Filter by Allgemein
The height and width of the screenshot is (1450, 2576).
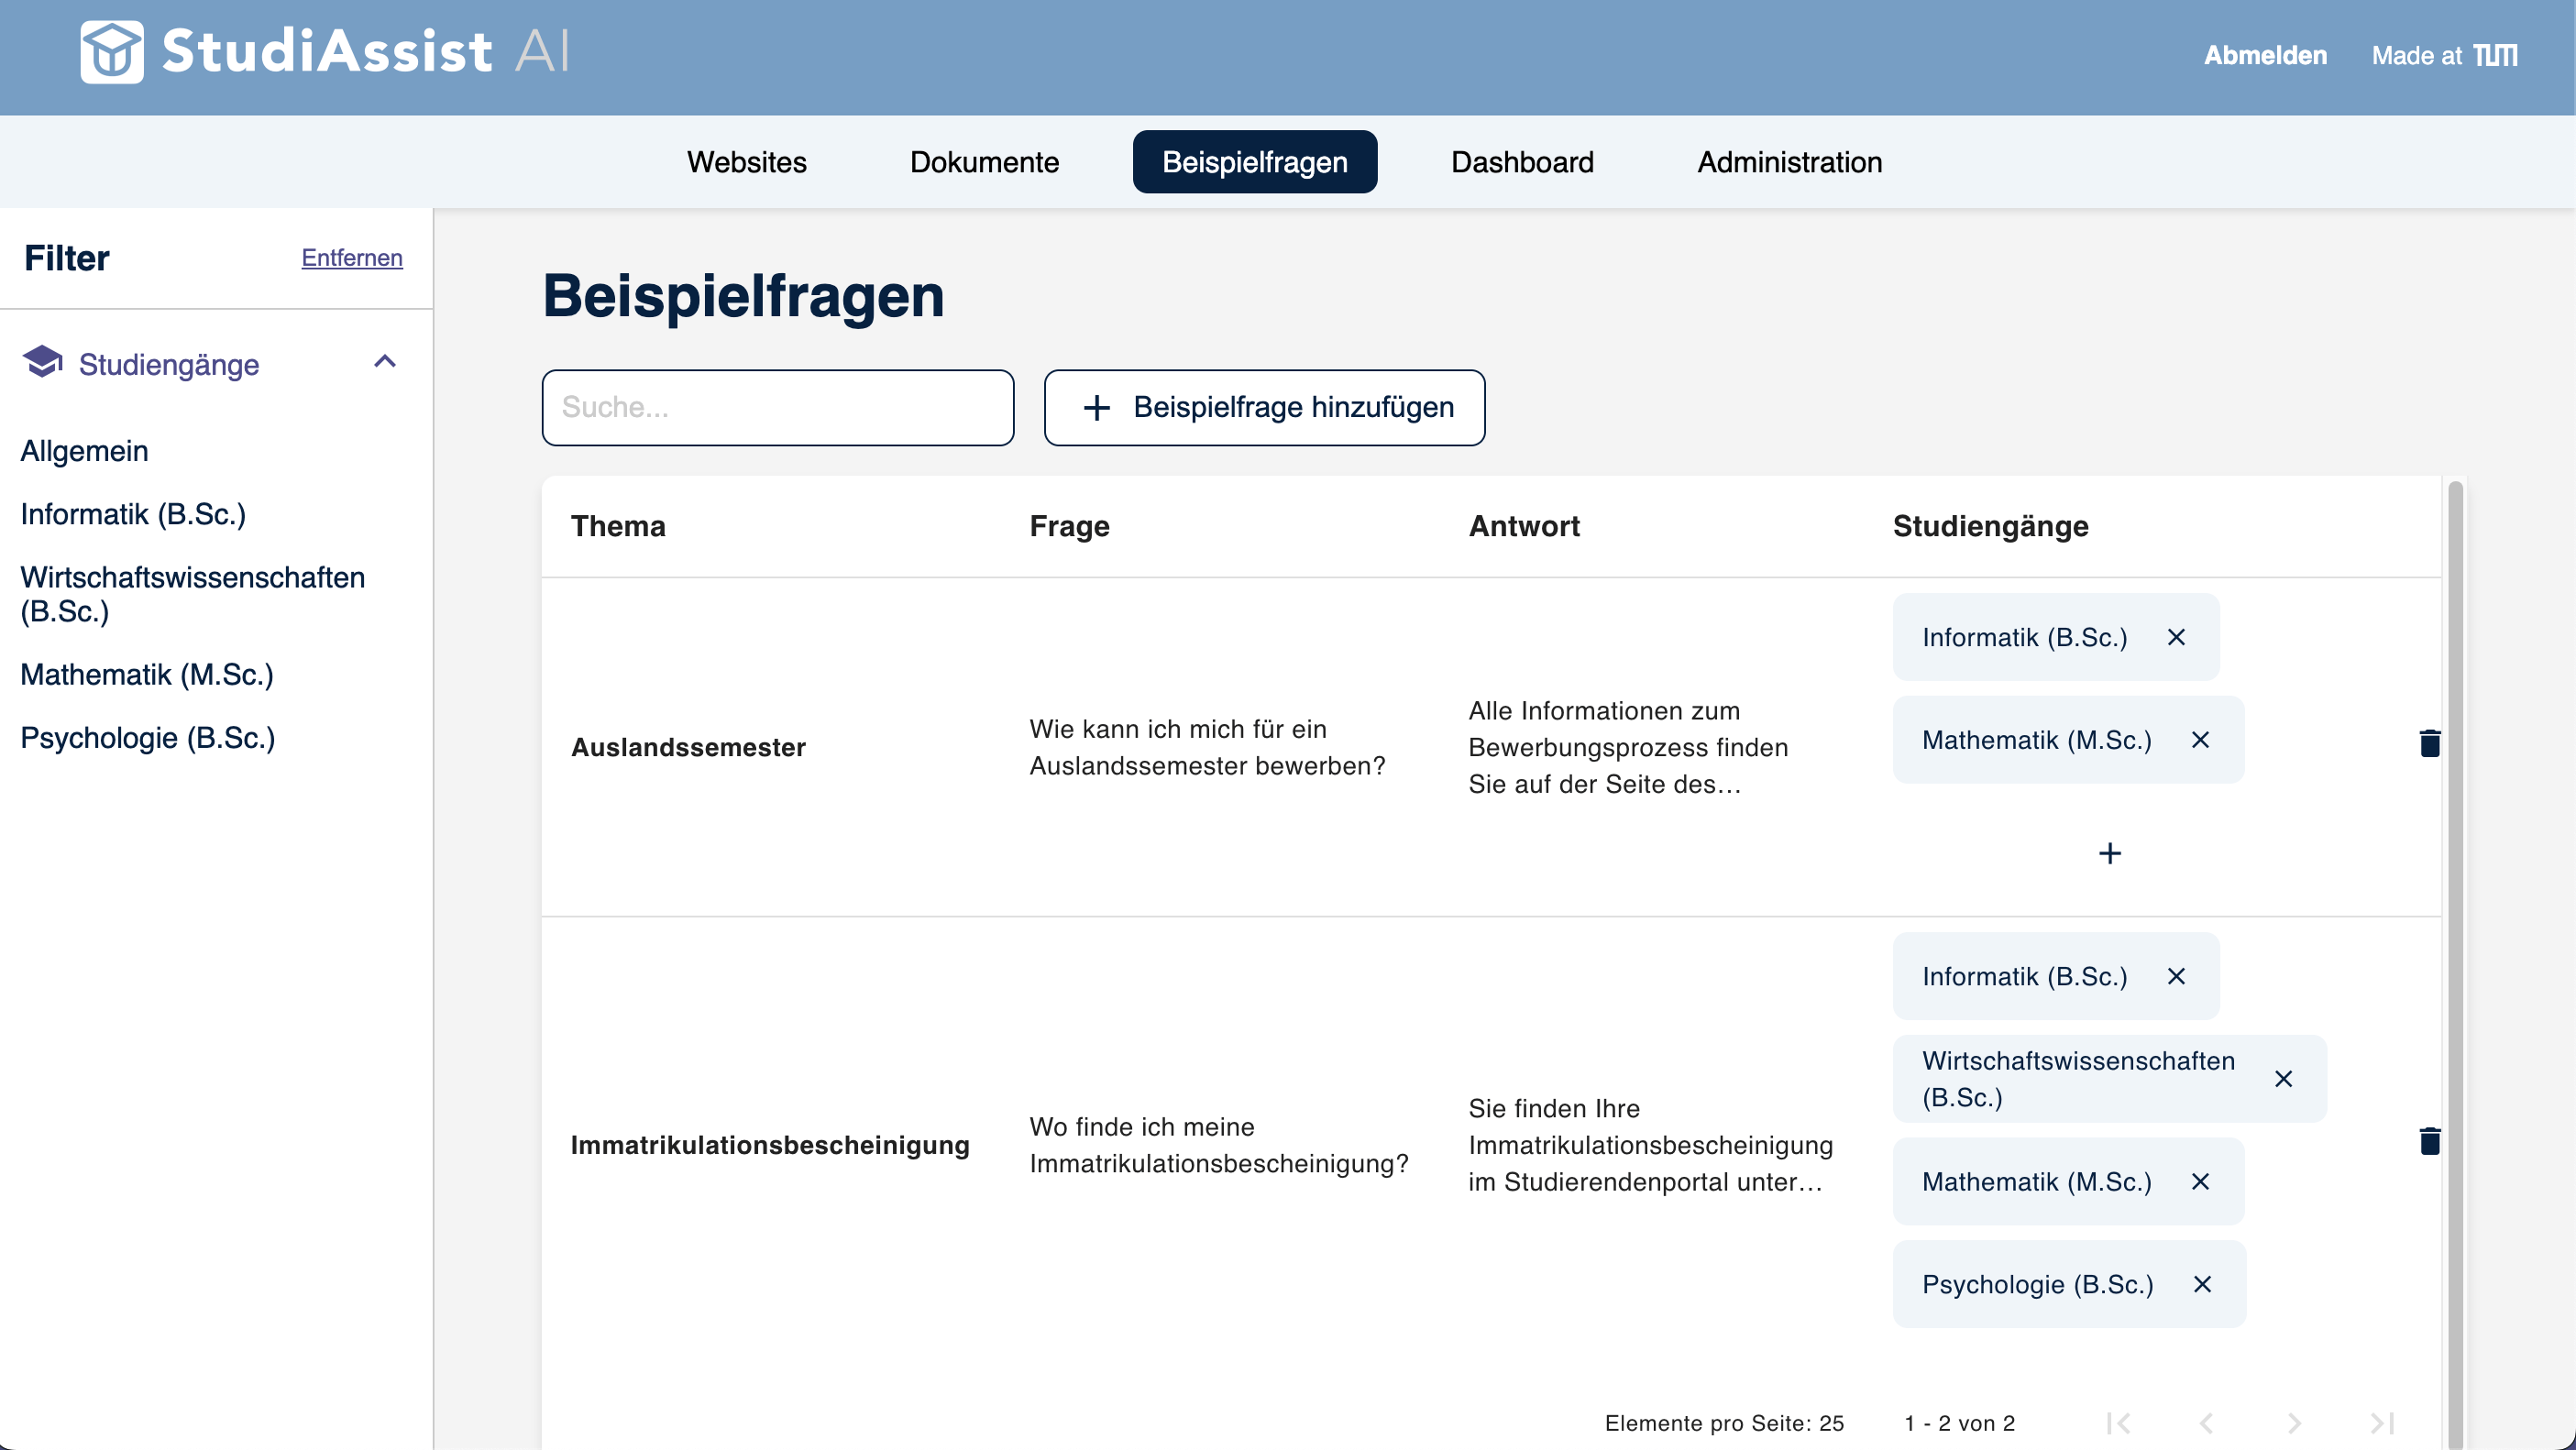point(84,451)
